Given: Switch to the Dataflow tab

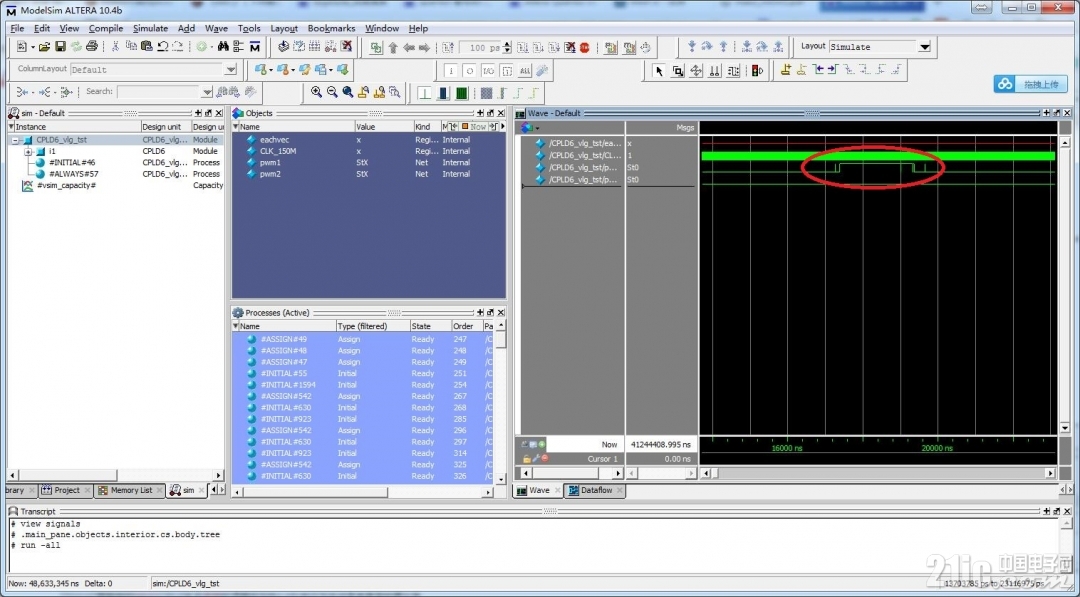Looking at the screenshot, I should click(x=596, y=490).
